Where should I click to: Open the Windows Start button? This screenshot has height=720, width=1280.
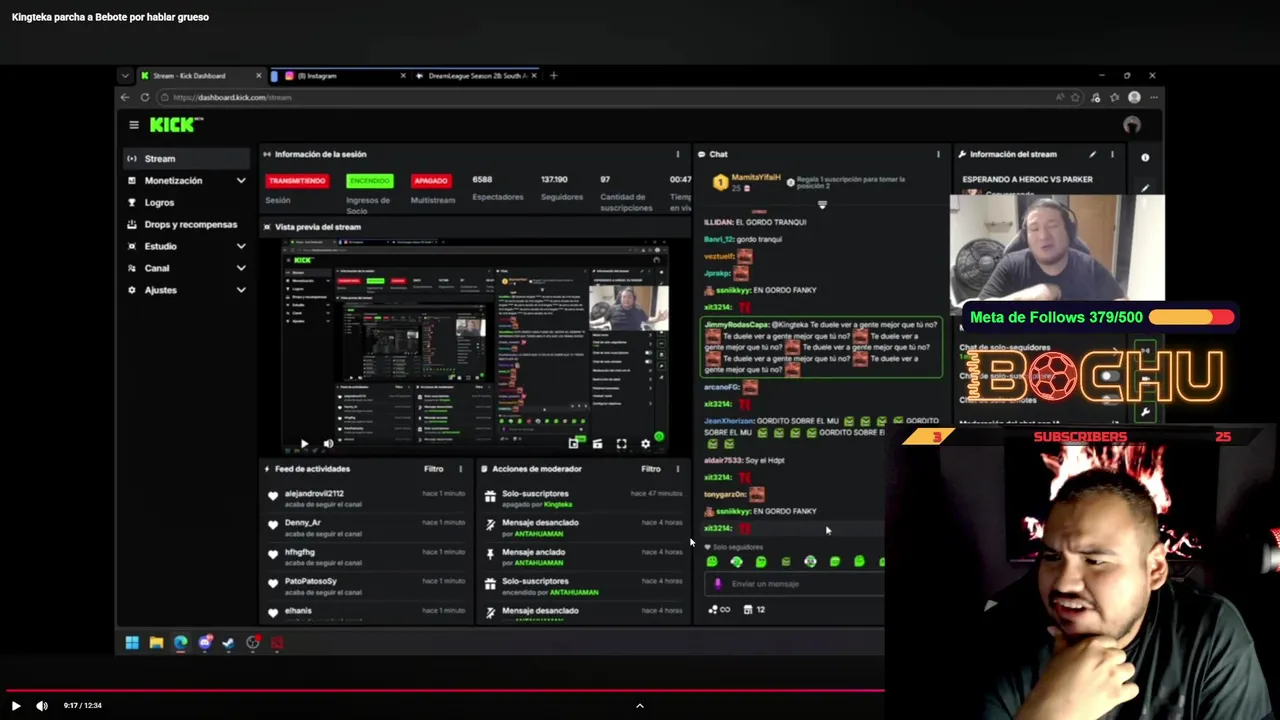tap(132, 643)
